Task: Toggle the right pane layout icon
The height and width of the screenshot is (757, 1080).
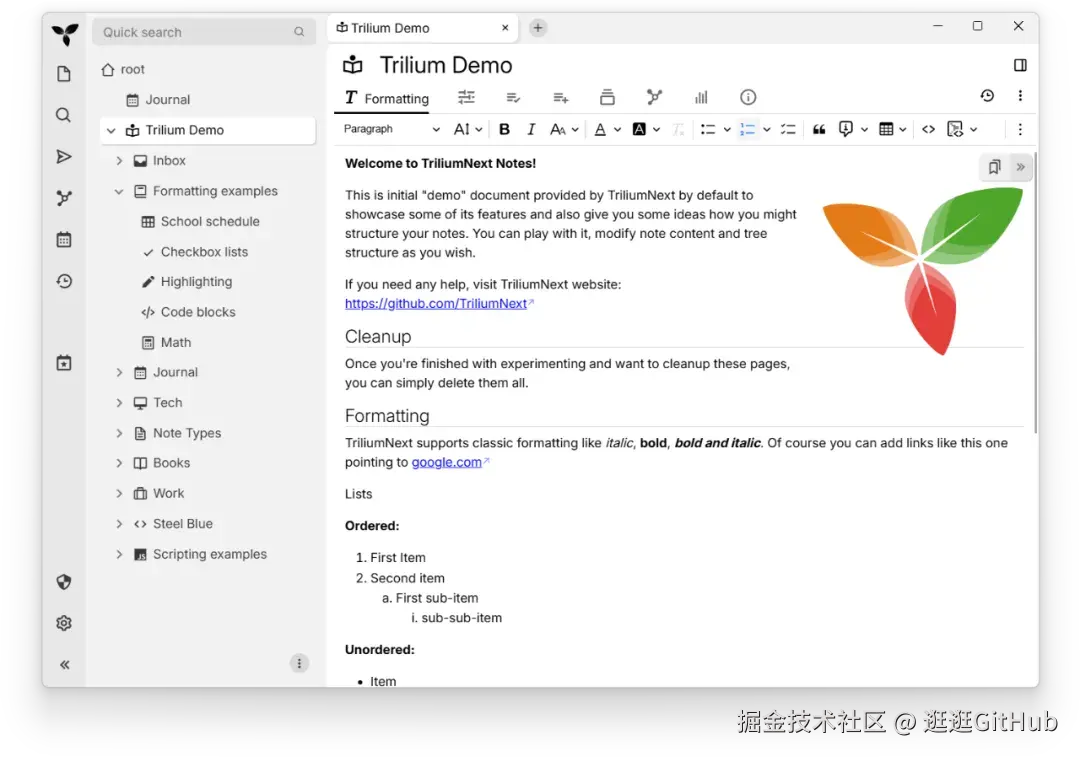Action: click(x=1020, y=65)
